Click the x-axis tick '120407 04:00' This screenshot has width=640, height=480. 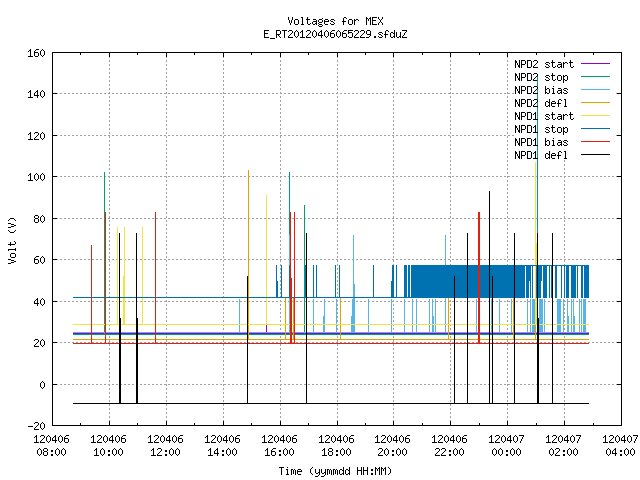(620, 446)
